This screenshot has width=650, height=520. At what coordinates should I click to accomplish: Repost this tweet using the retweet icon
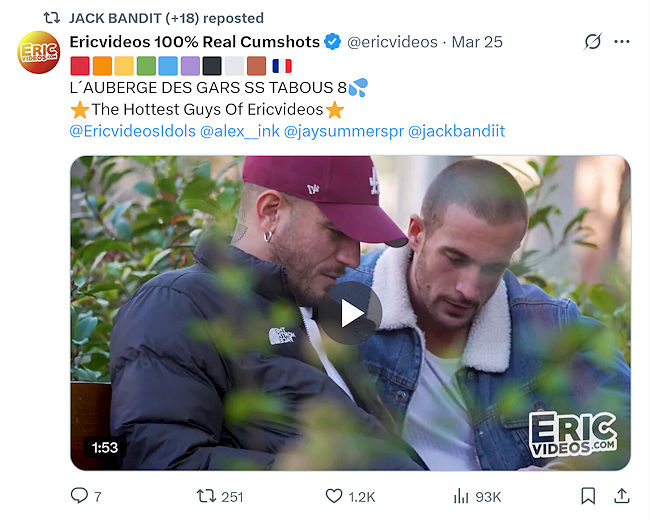tap(206, 496)
